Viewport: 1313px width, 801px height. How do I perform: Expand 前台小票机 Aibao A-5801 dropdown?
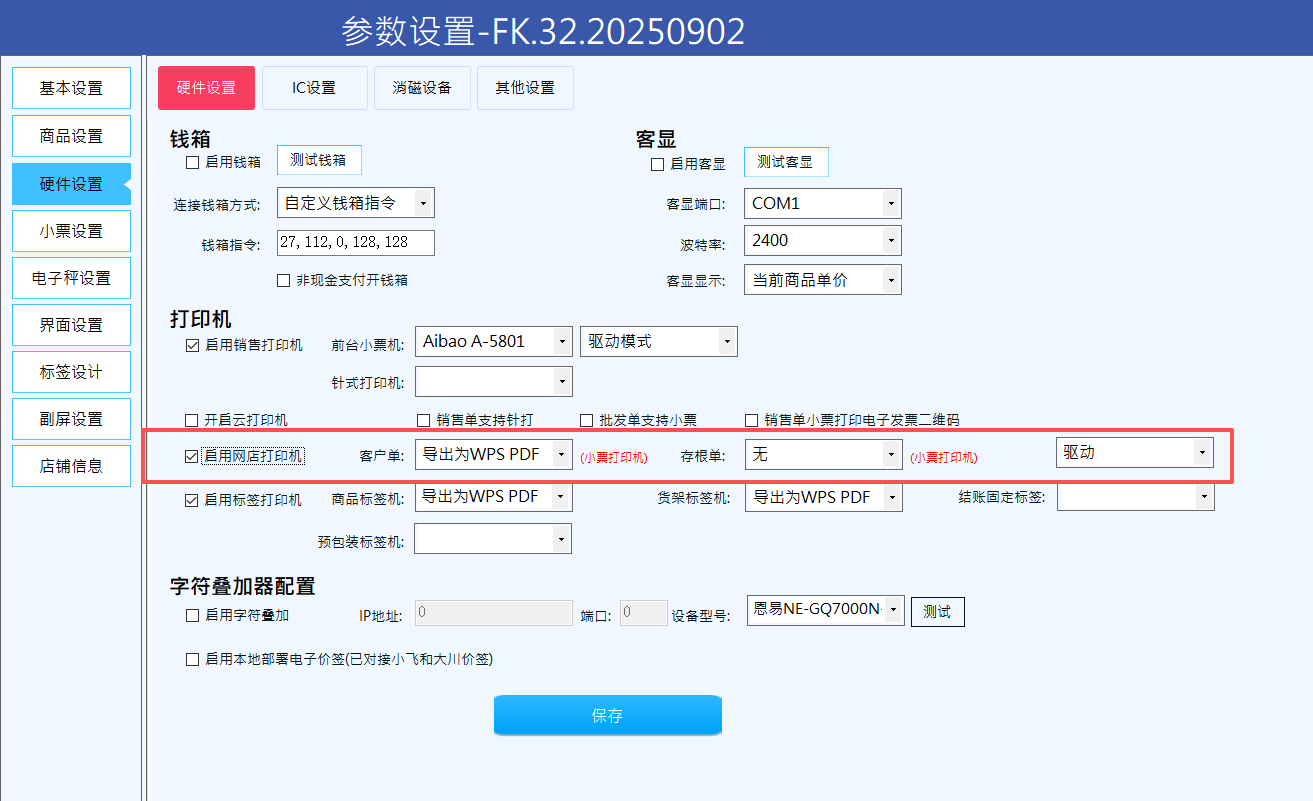[x=493, y=342]
